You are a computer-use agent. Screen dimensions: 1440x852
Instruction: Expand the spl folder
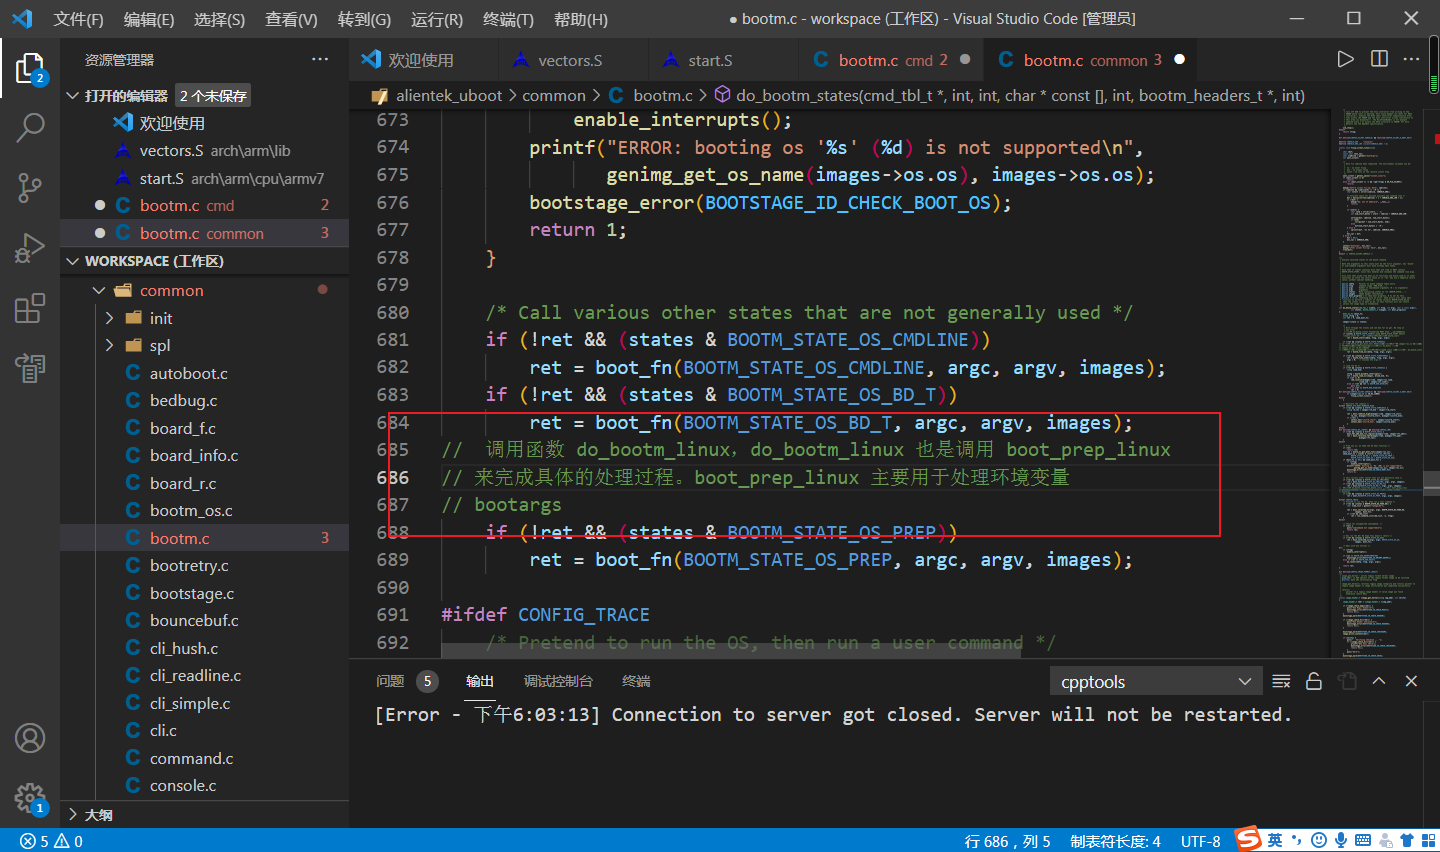click(109, 346)
